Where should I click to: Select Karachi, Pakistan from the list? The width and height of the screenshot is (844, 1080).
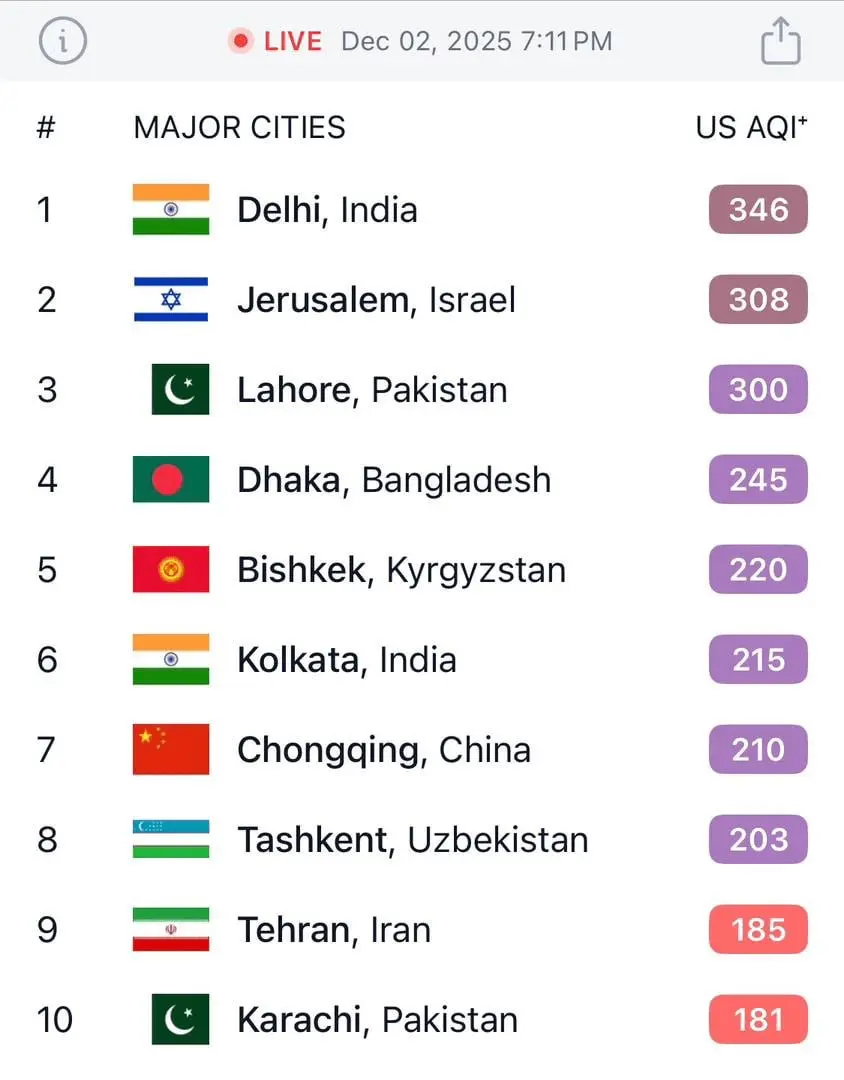coord(377,1020)
